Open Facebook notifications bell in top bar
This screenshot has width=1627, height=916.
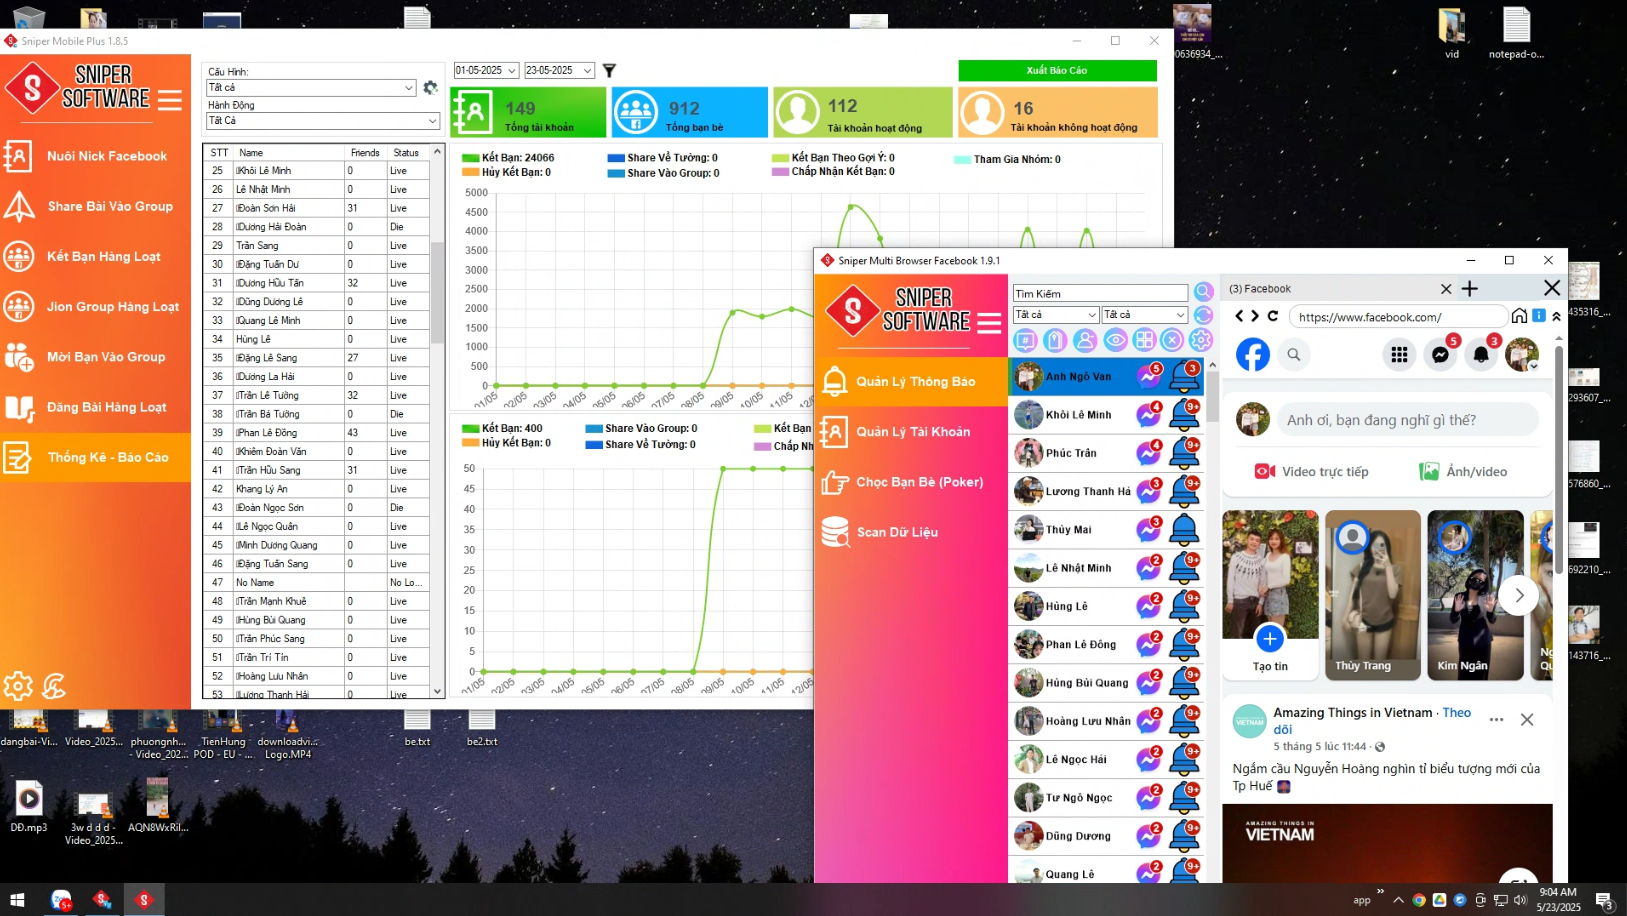1481,354
